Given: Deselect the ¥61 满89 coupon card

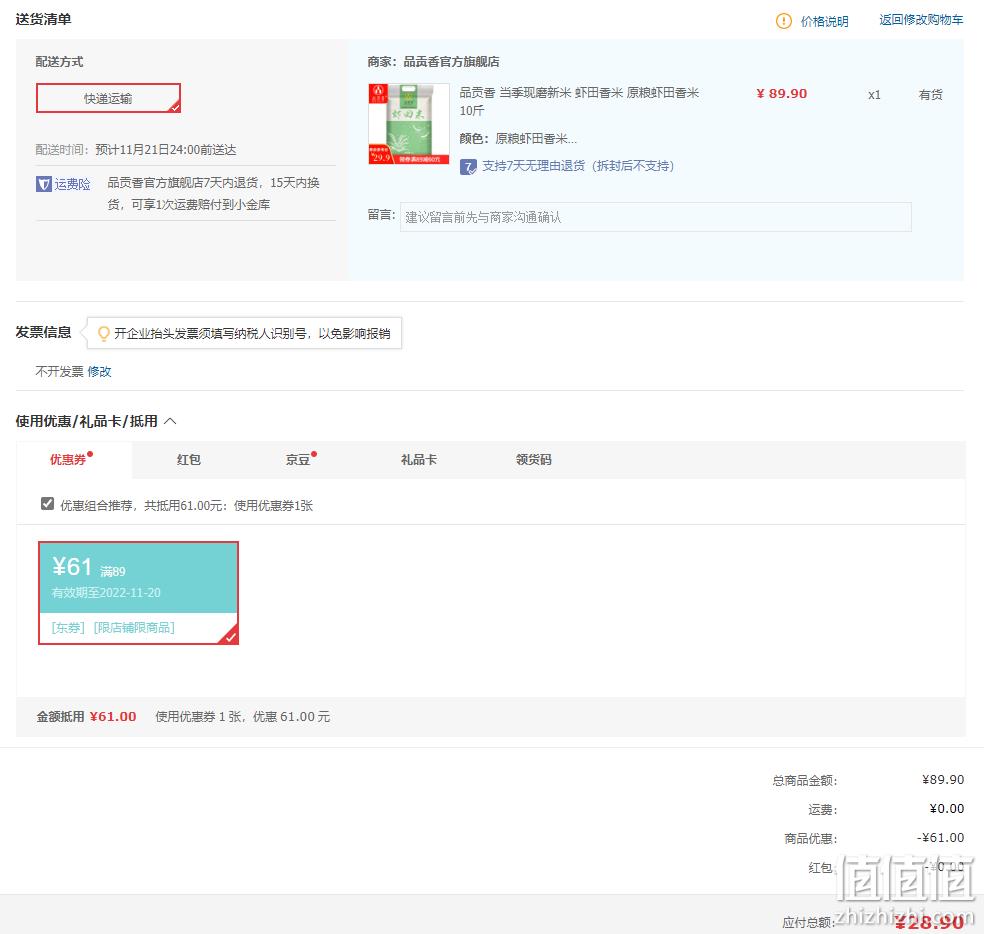Looking at the screenshot, I should pyautogui.click(x=138, y=593).
